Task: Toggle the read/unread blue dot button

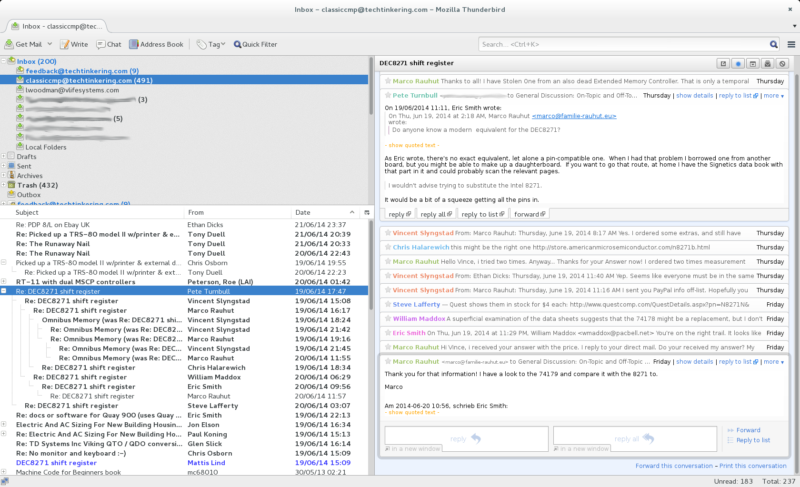Action: pos(738,63)
